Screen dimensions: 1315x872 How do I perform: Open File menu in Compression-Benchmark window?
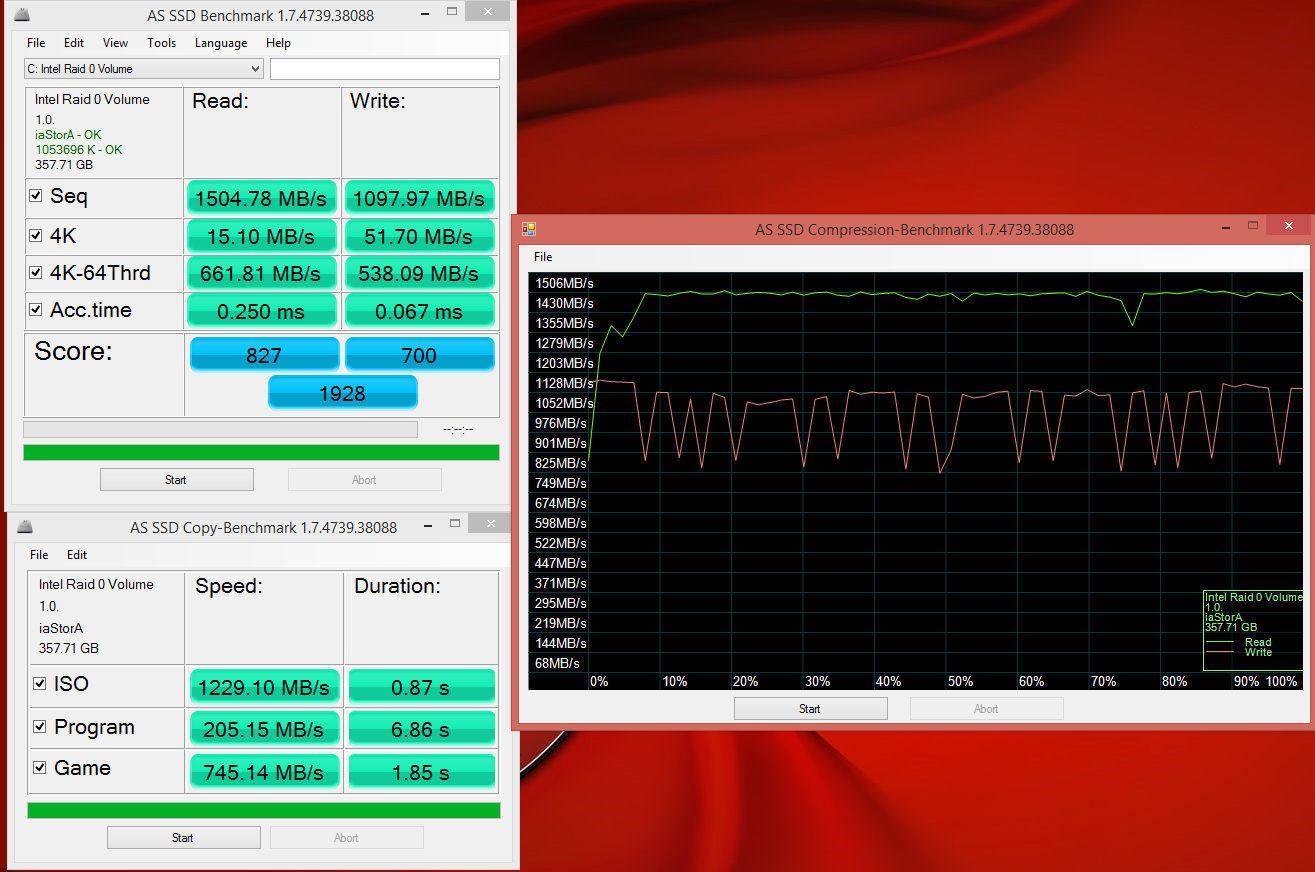coord(543,257)
